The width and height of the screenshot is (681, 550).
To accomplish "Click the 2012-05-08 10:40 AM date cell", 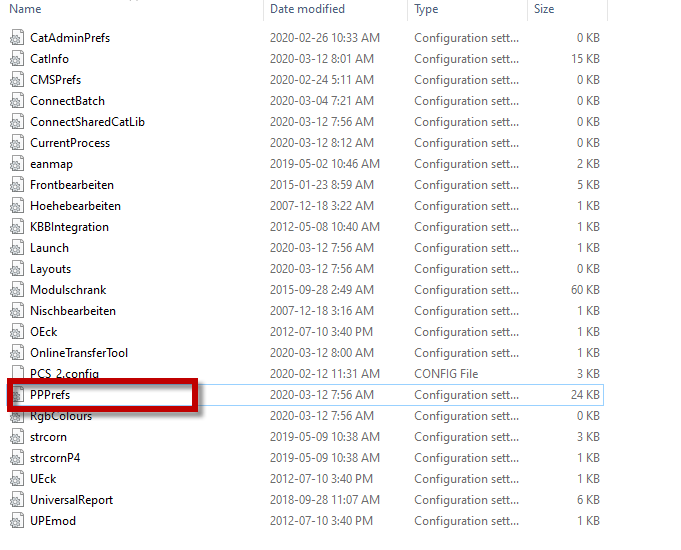I will (x=324, y=227).
